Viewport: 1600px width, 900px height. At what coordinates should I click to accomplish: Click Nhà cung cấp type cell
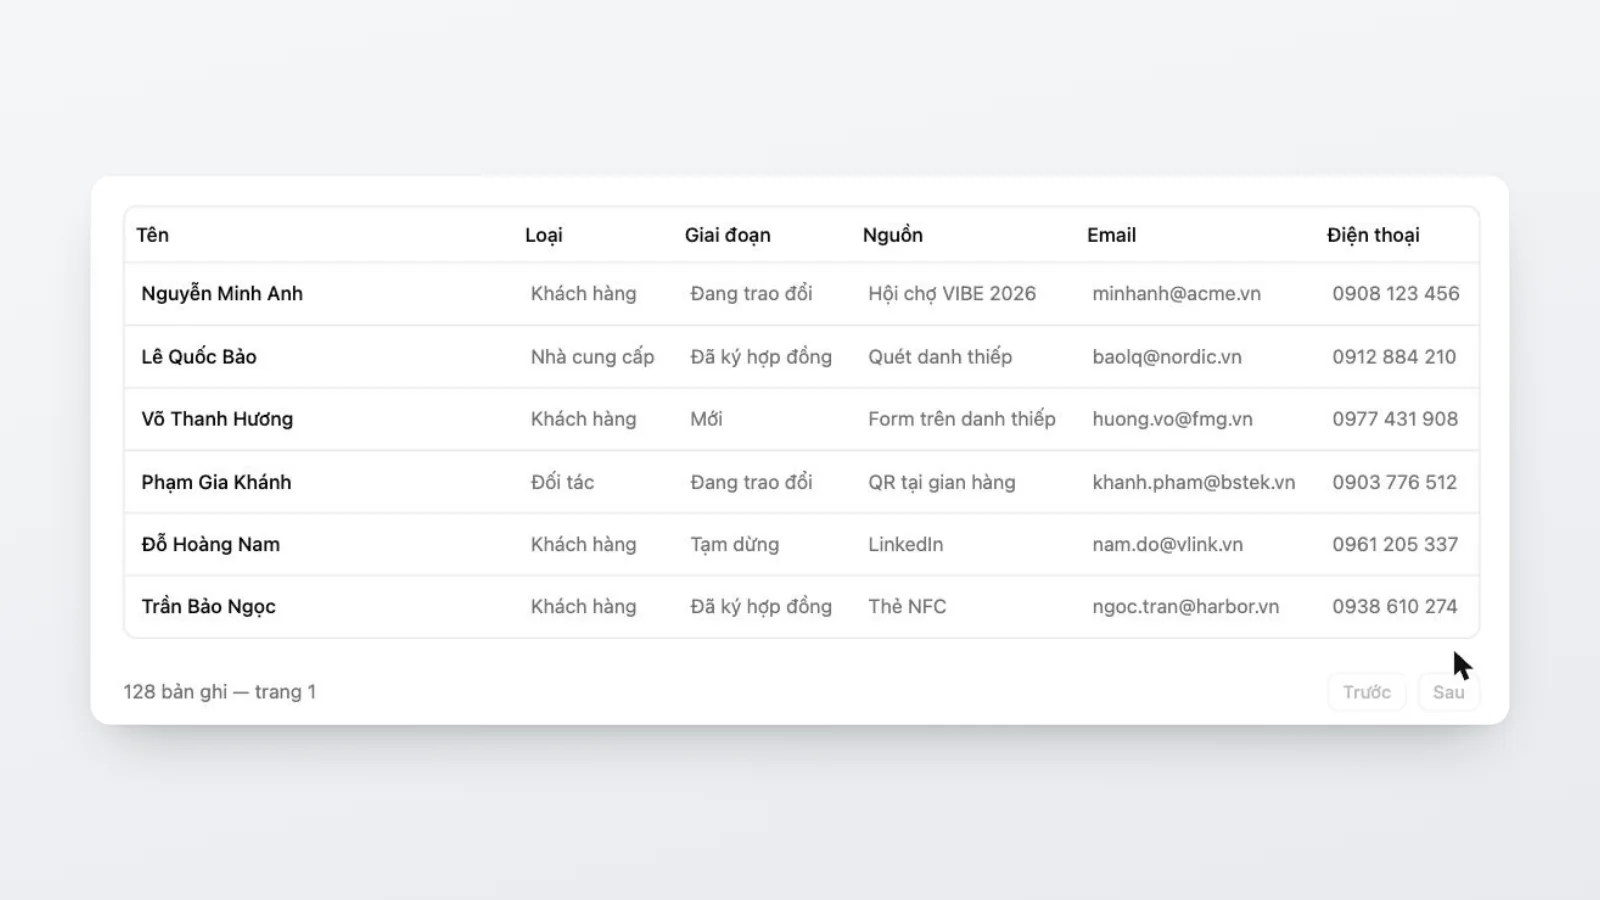592,357
